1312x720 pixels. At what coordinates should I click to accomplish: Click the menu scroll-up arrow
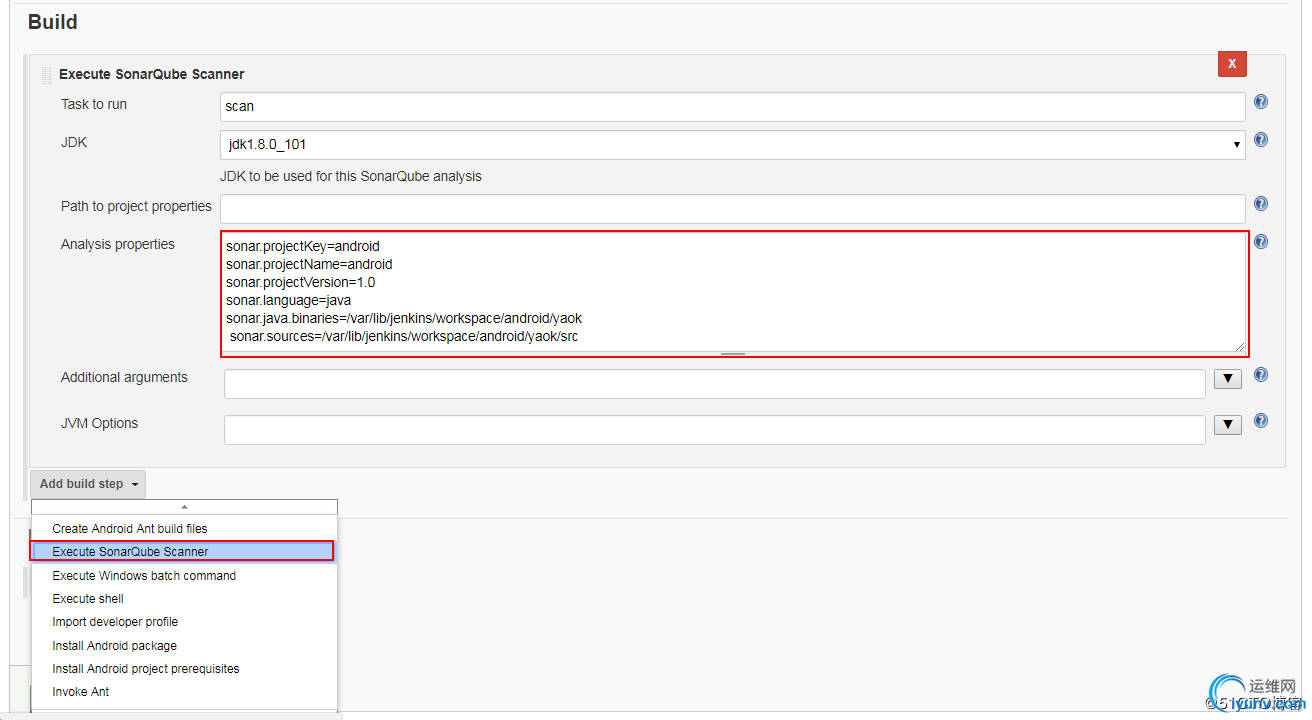coord(184,507)
